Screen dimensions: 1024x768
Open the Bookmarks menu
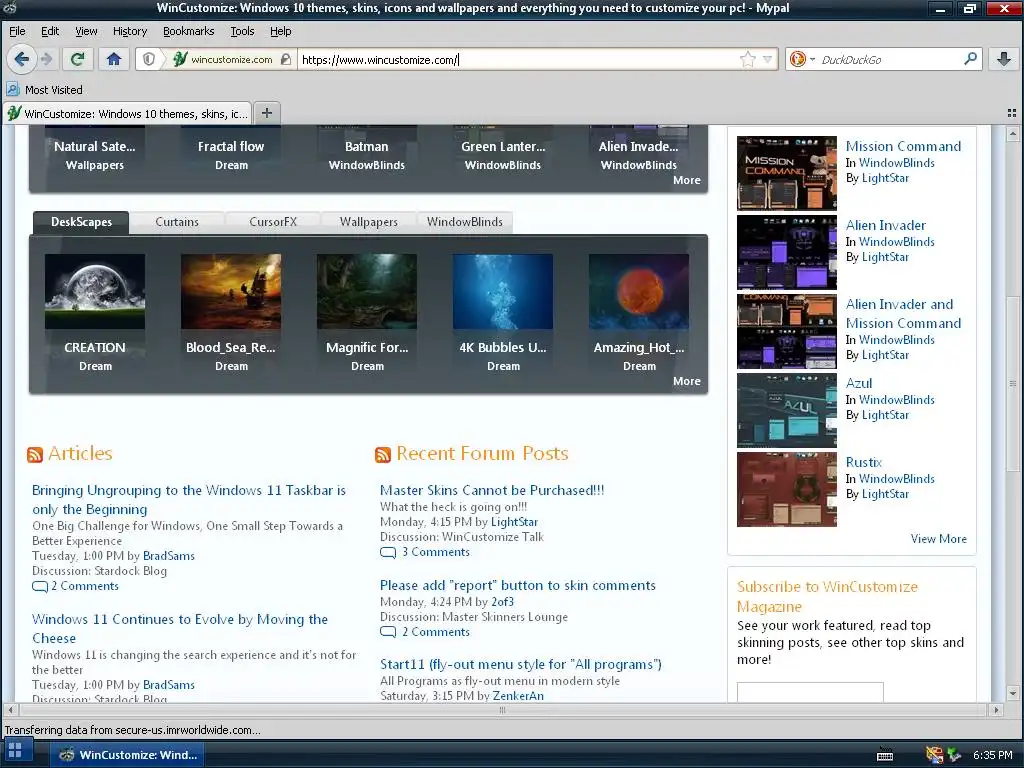[x=188, y=31]
